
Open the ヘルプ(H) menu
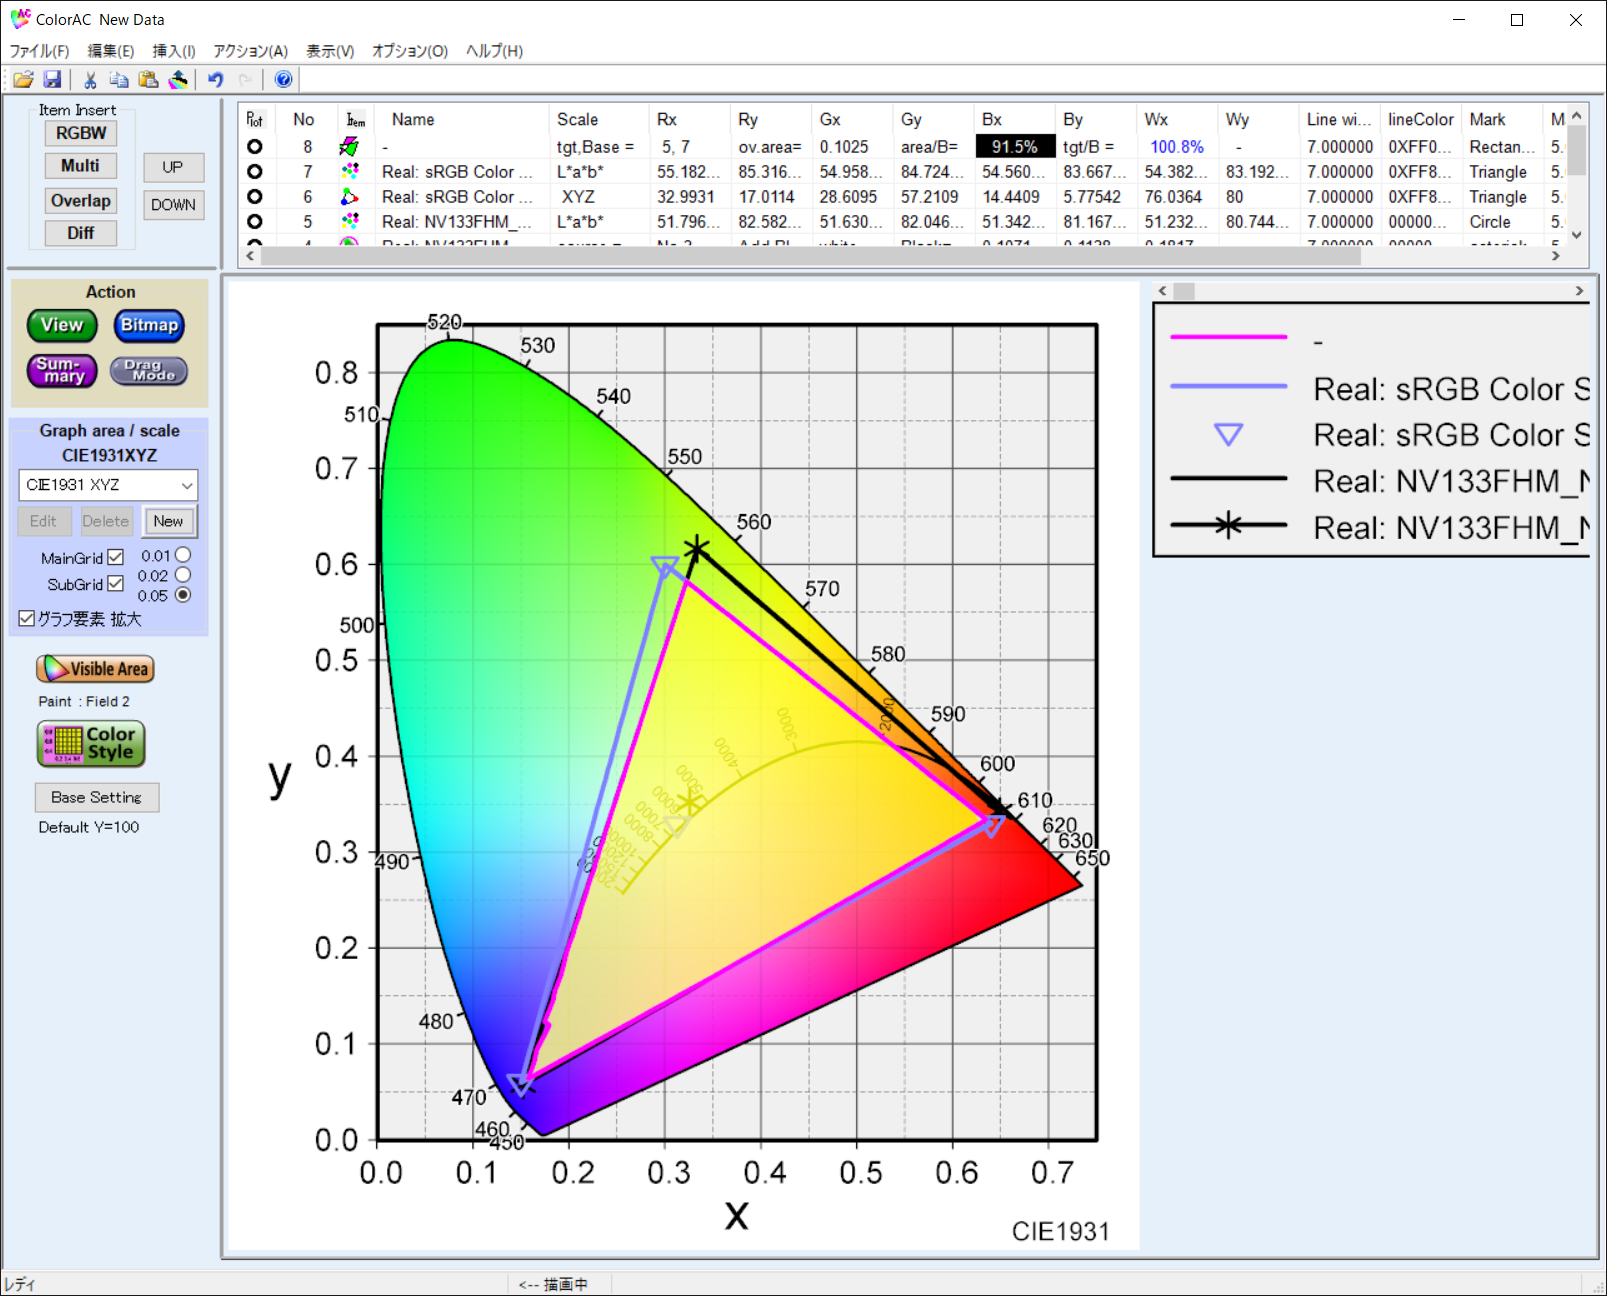(494, 51)
